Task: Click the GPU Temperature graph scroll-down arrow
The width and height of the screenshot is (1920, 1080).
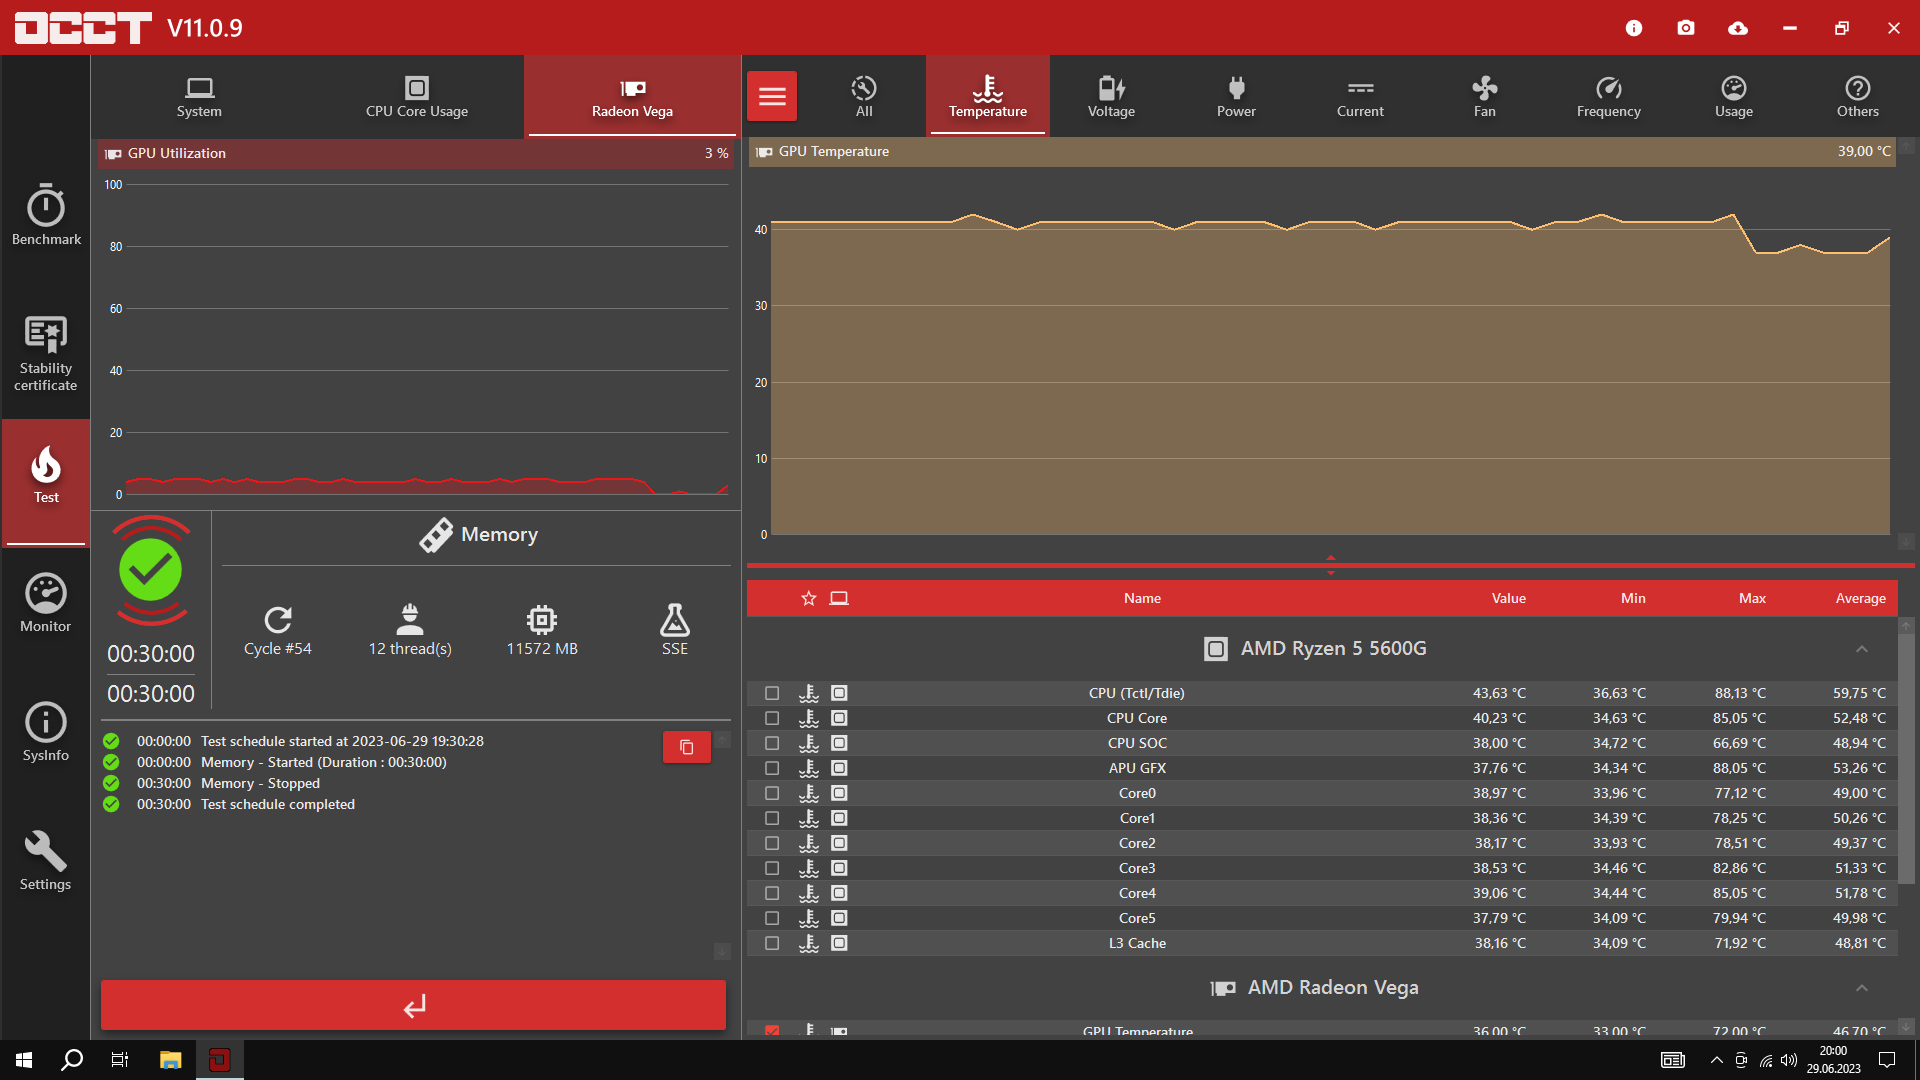Action: (1907, 541)
